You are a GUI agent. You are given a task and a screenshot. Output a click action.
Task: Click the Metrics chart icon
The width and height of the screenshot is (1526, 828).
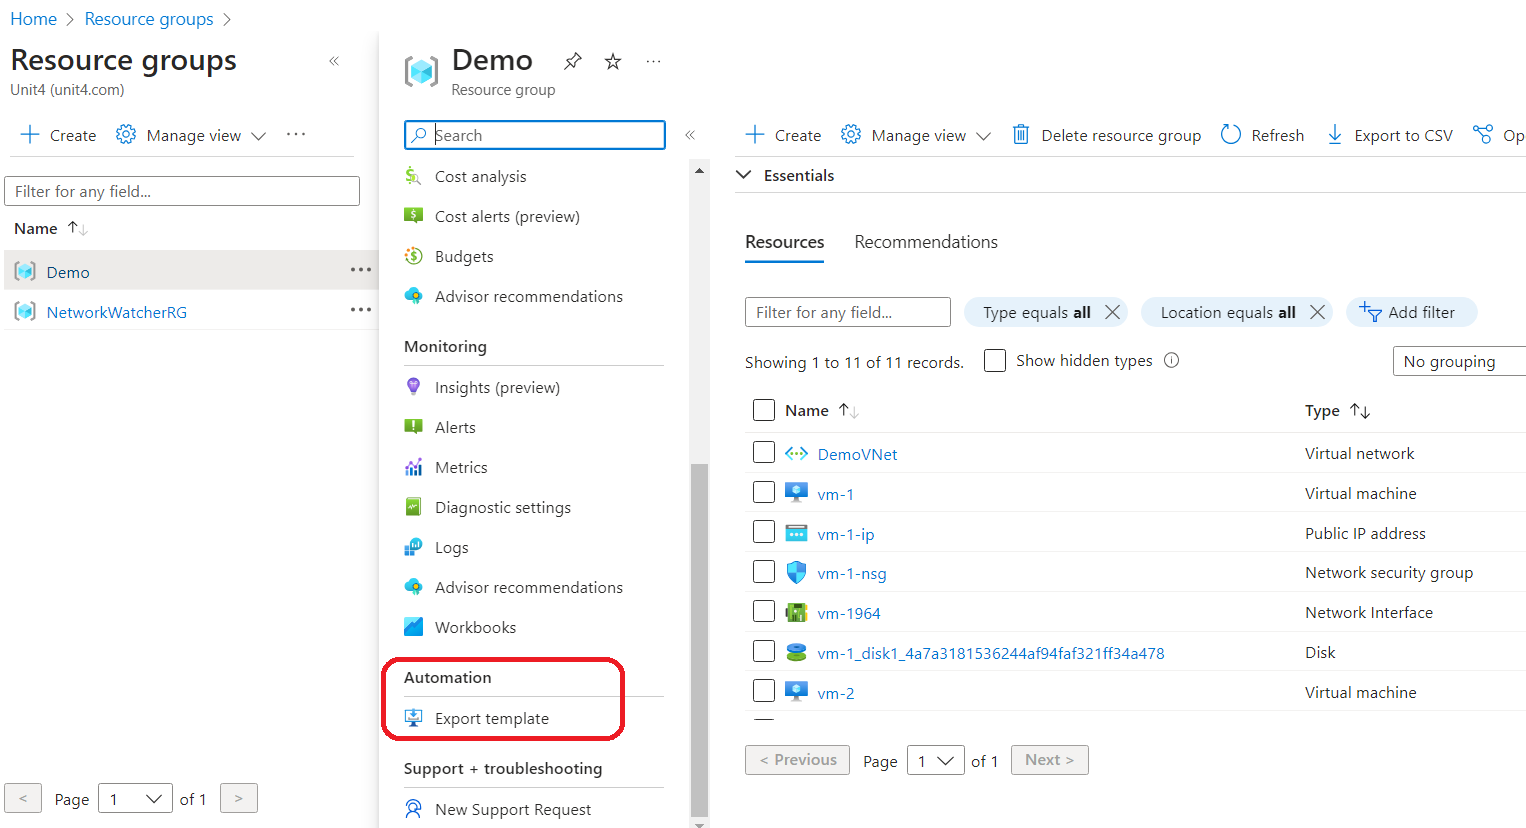click(413, 467)
